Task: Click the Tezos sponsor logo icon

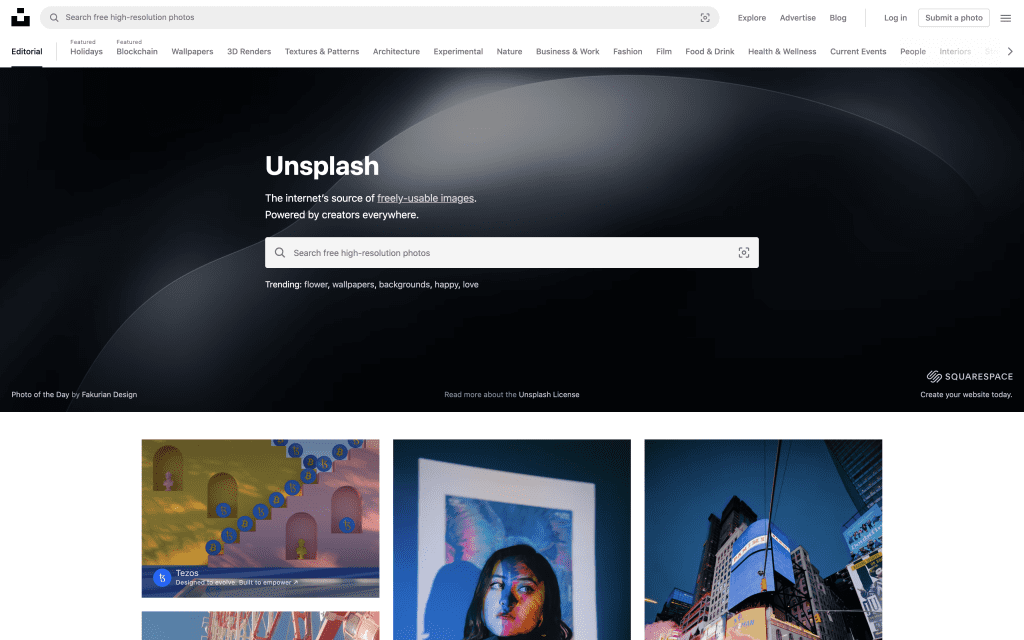Action: 162,577
